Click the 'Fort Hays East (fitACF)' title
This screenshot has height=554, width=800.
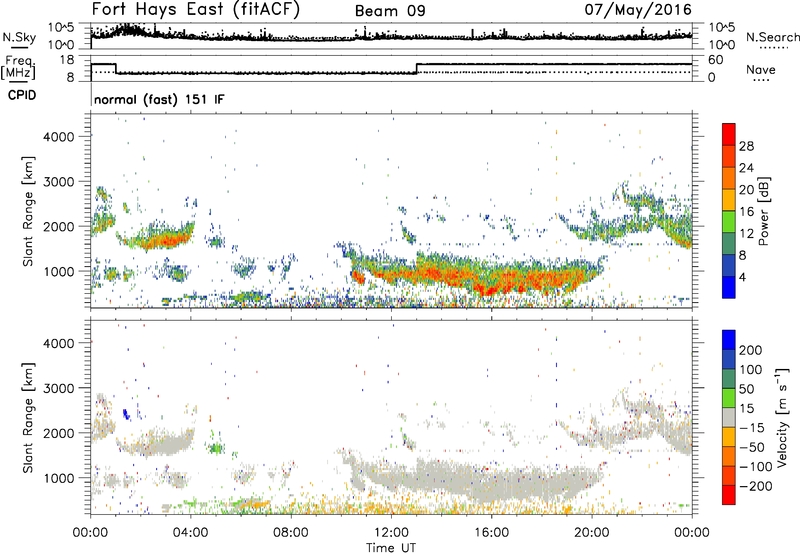(x=195, y=9)
